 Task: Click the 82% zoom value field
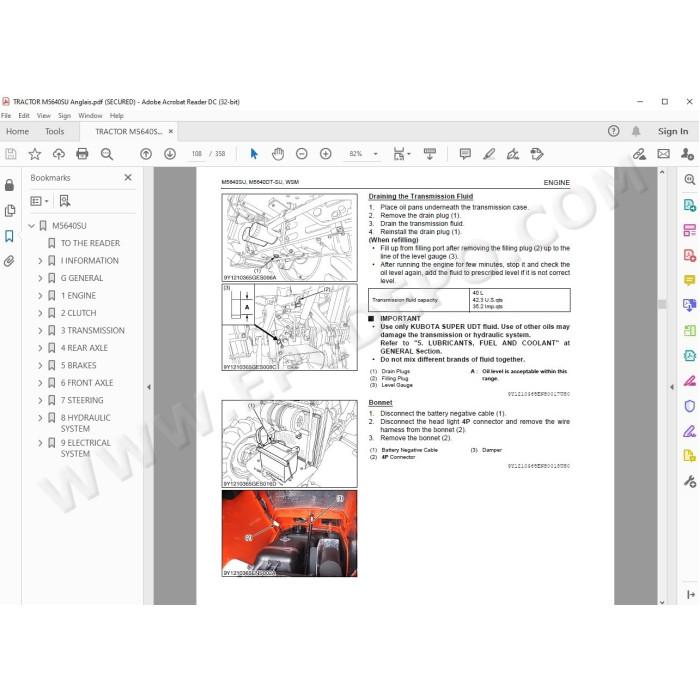[356, 154]
